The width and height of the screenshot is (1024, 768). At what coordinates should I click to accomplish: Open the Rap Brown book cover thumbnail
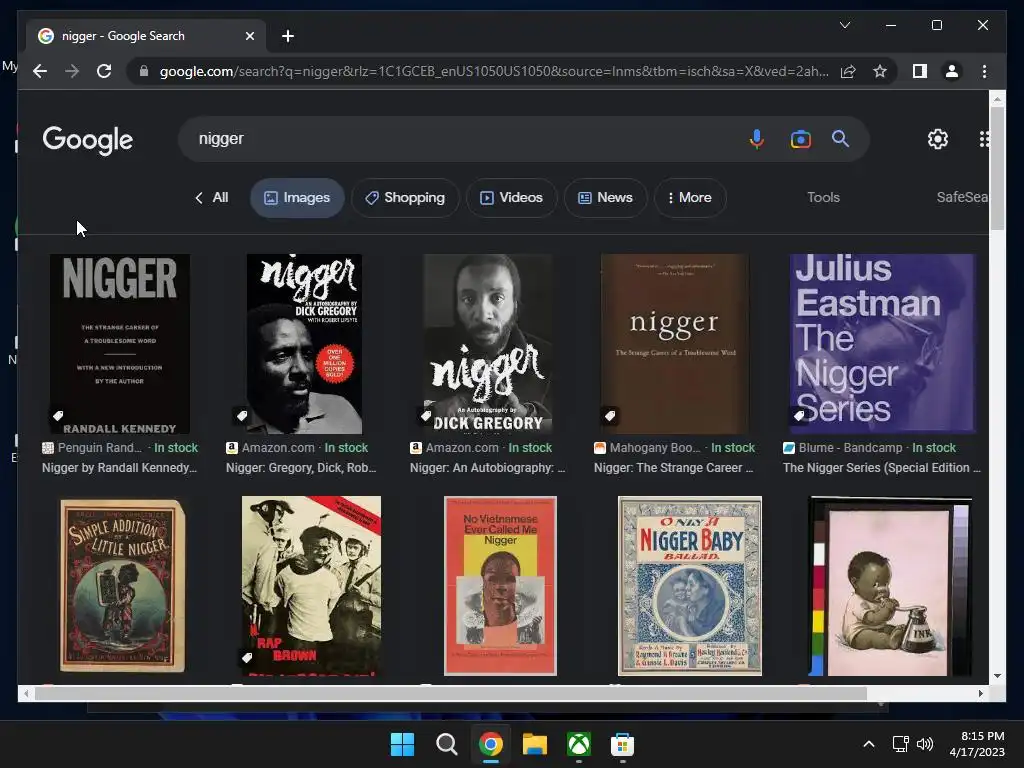coord(312,586)
